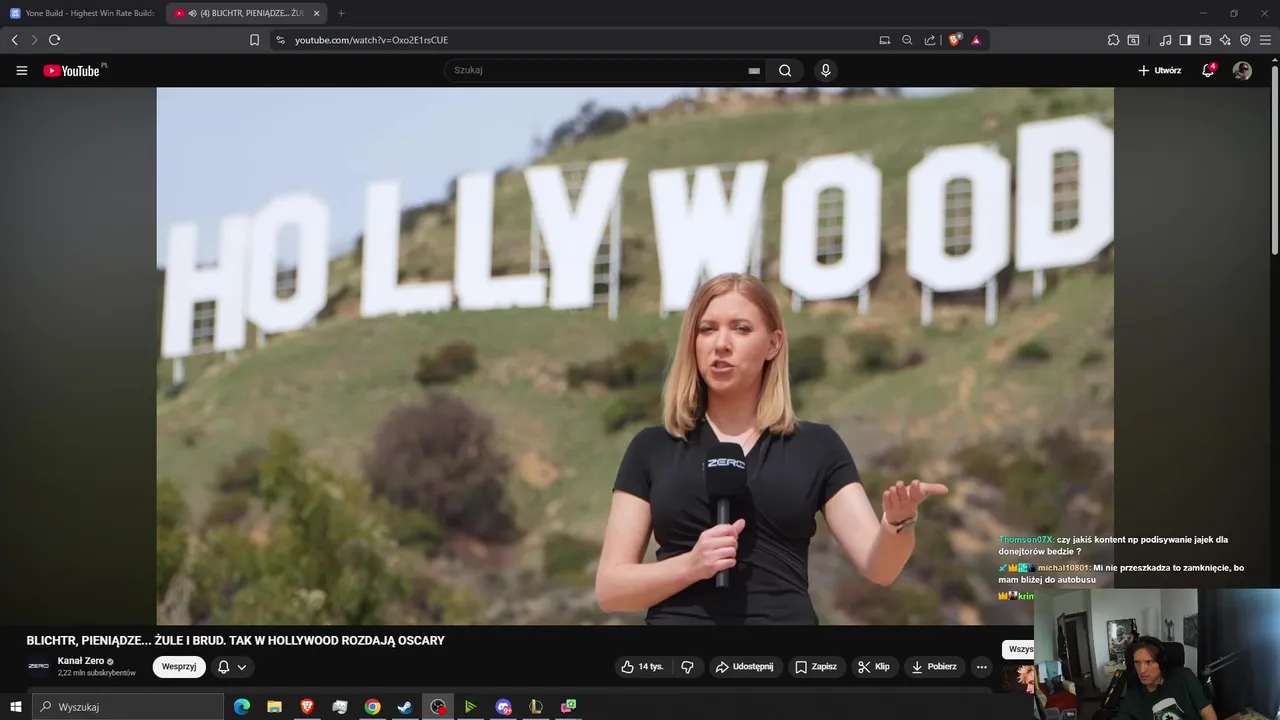
Task: Create a clip with the Klip button
Action: pos(874,667)
